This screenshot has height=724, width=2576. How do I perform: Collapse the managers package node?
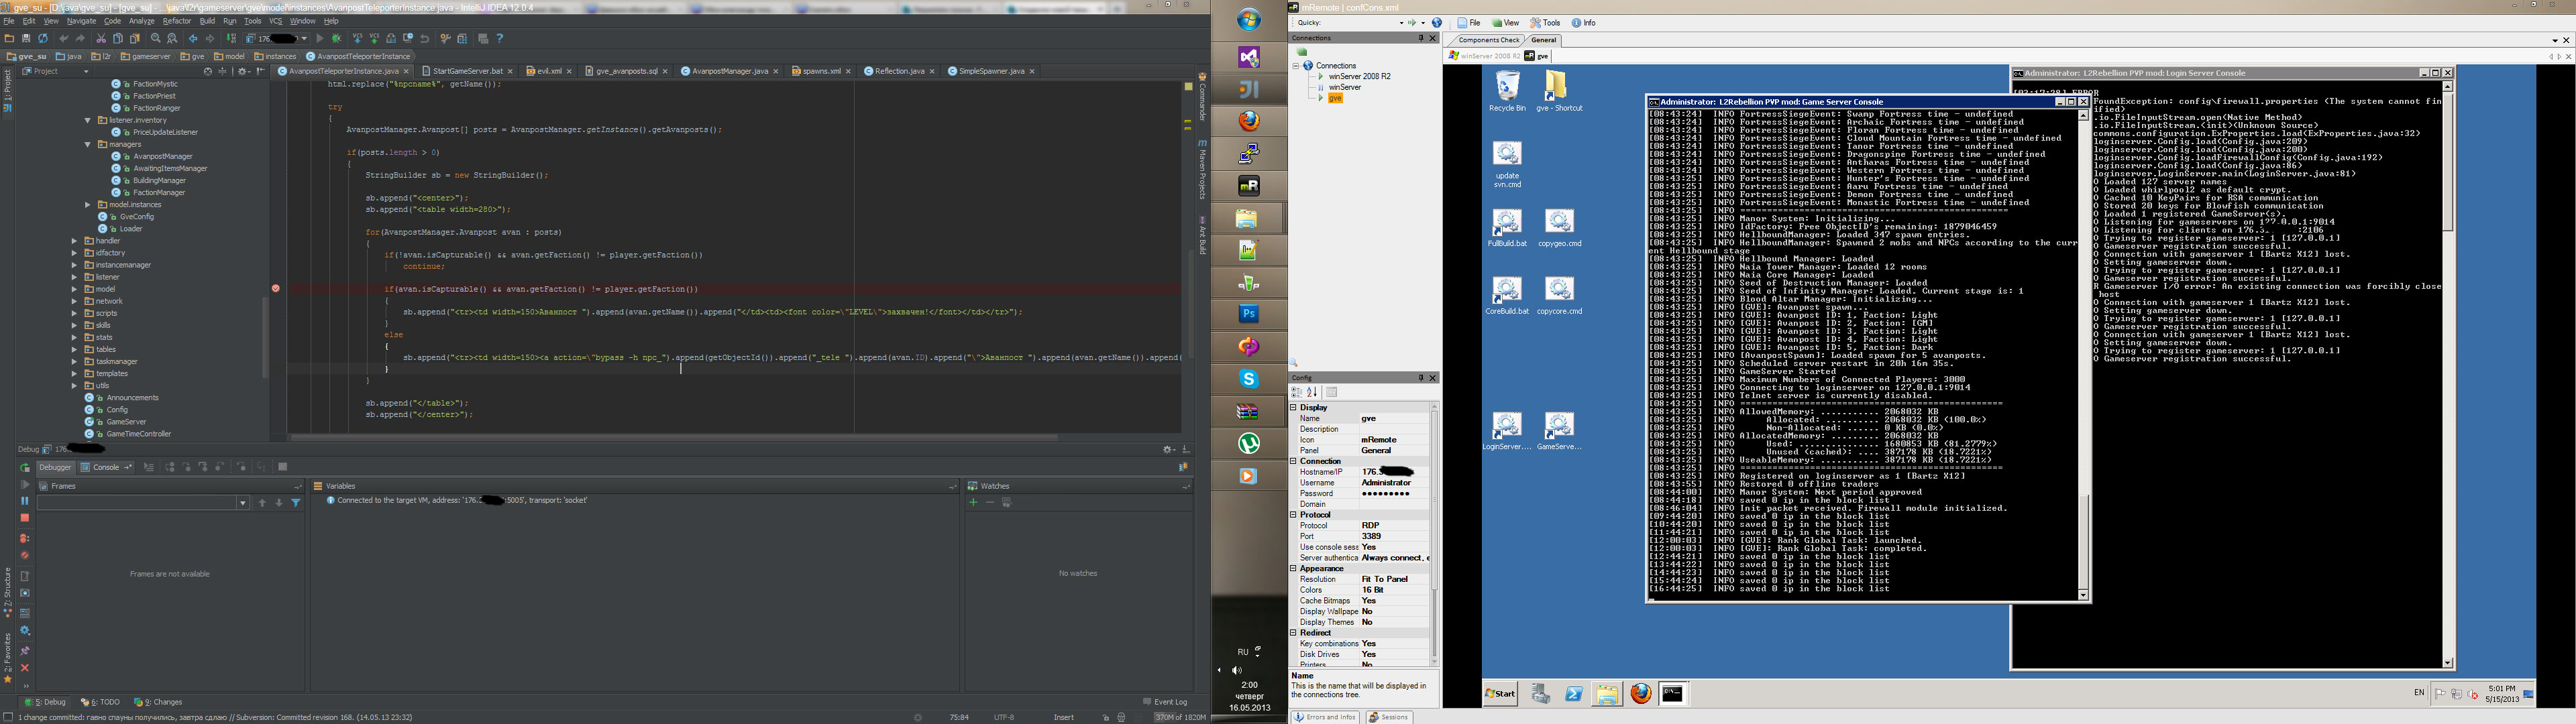click(x=88, y=144)
